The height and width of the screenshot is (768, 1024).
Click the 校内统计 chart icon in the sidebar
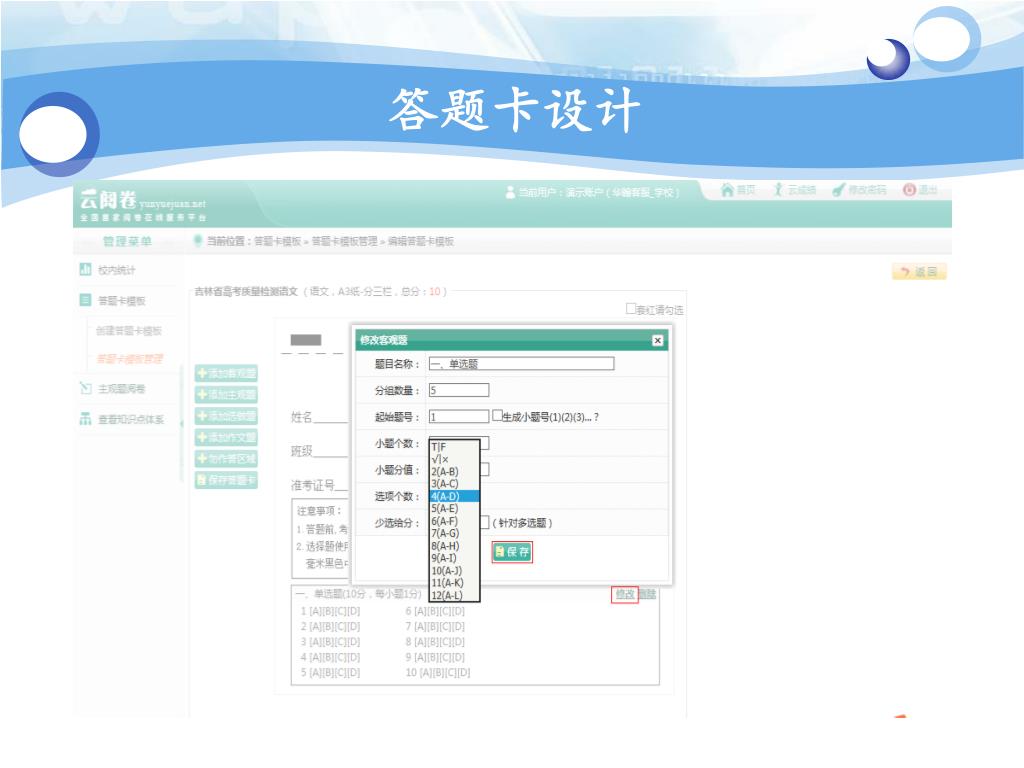coord(85,269)
